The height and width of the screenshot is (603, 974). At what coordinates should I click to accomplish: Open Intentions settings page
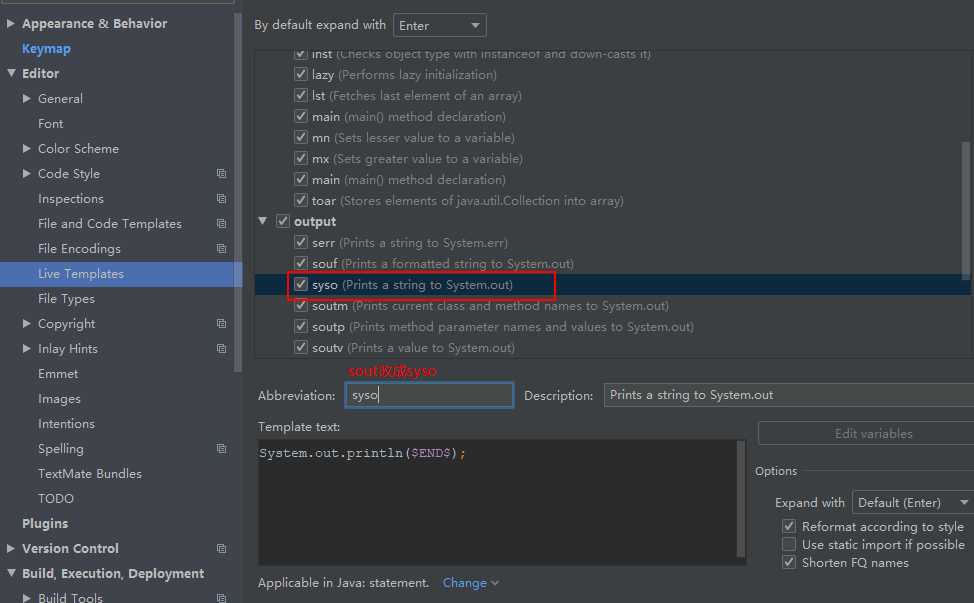66,424
